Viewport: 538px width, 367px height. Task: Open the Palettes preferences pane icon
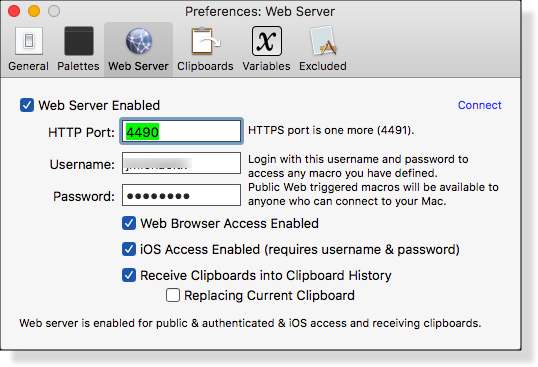point(79,41)
